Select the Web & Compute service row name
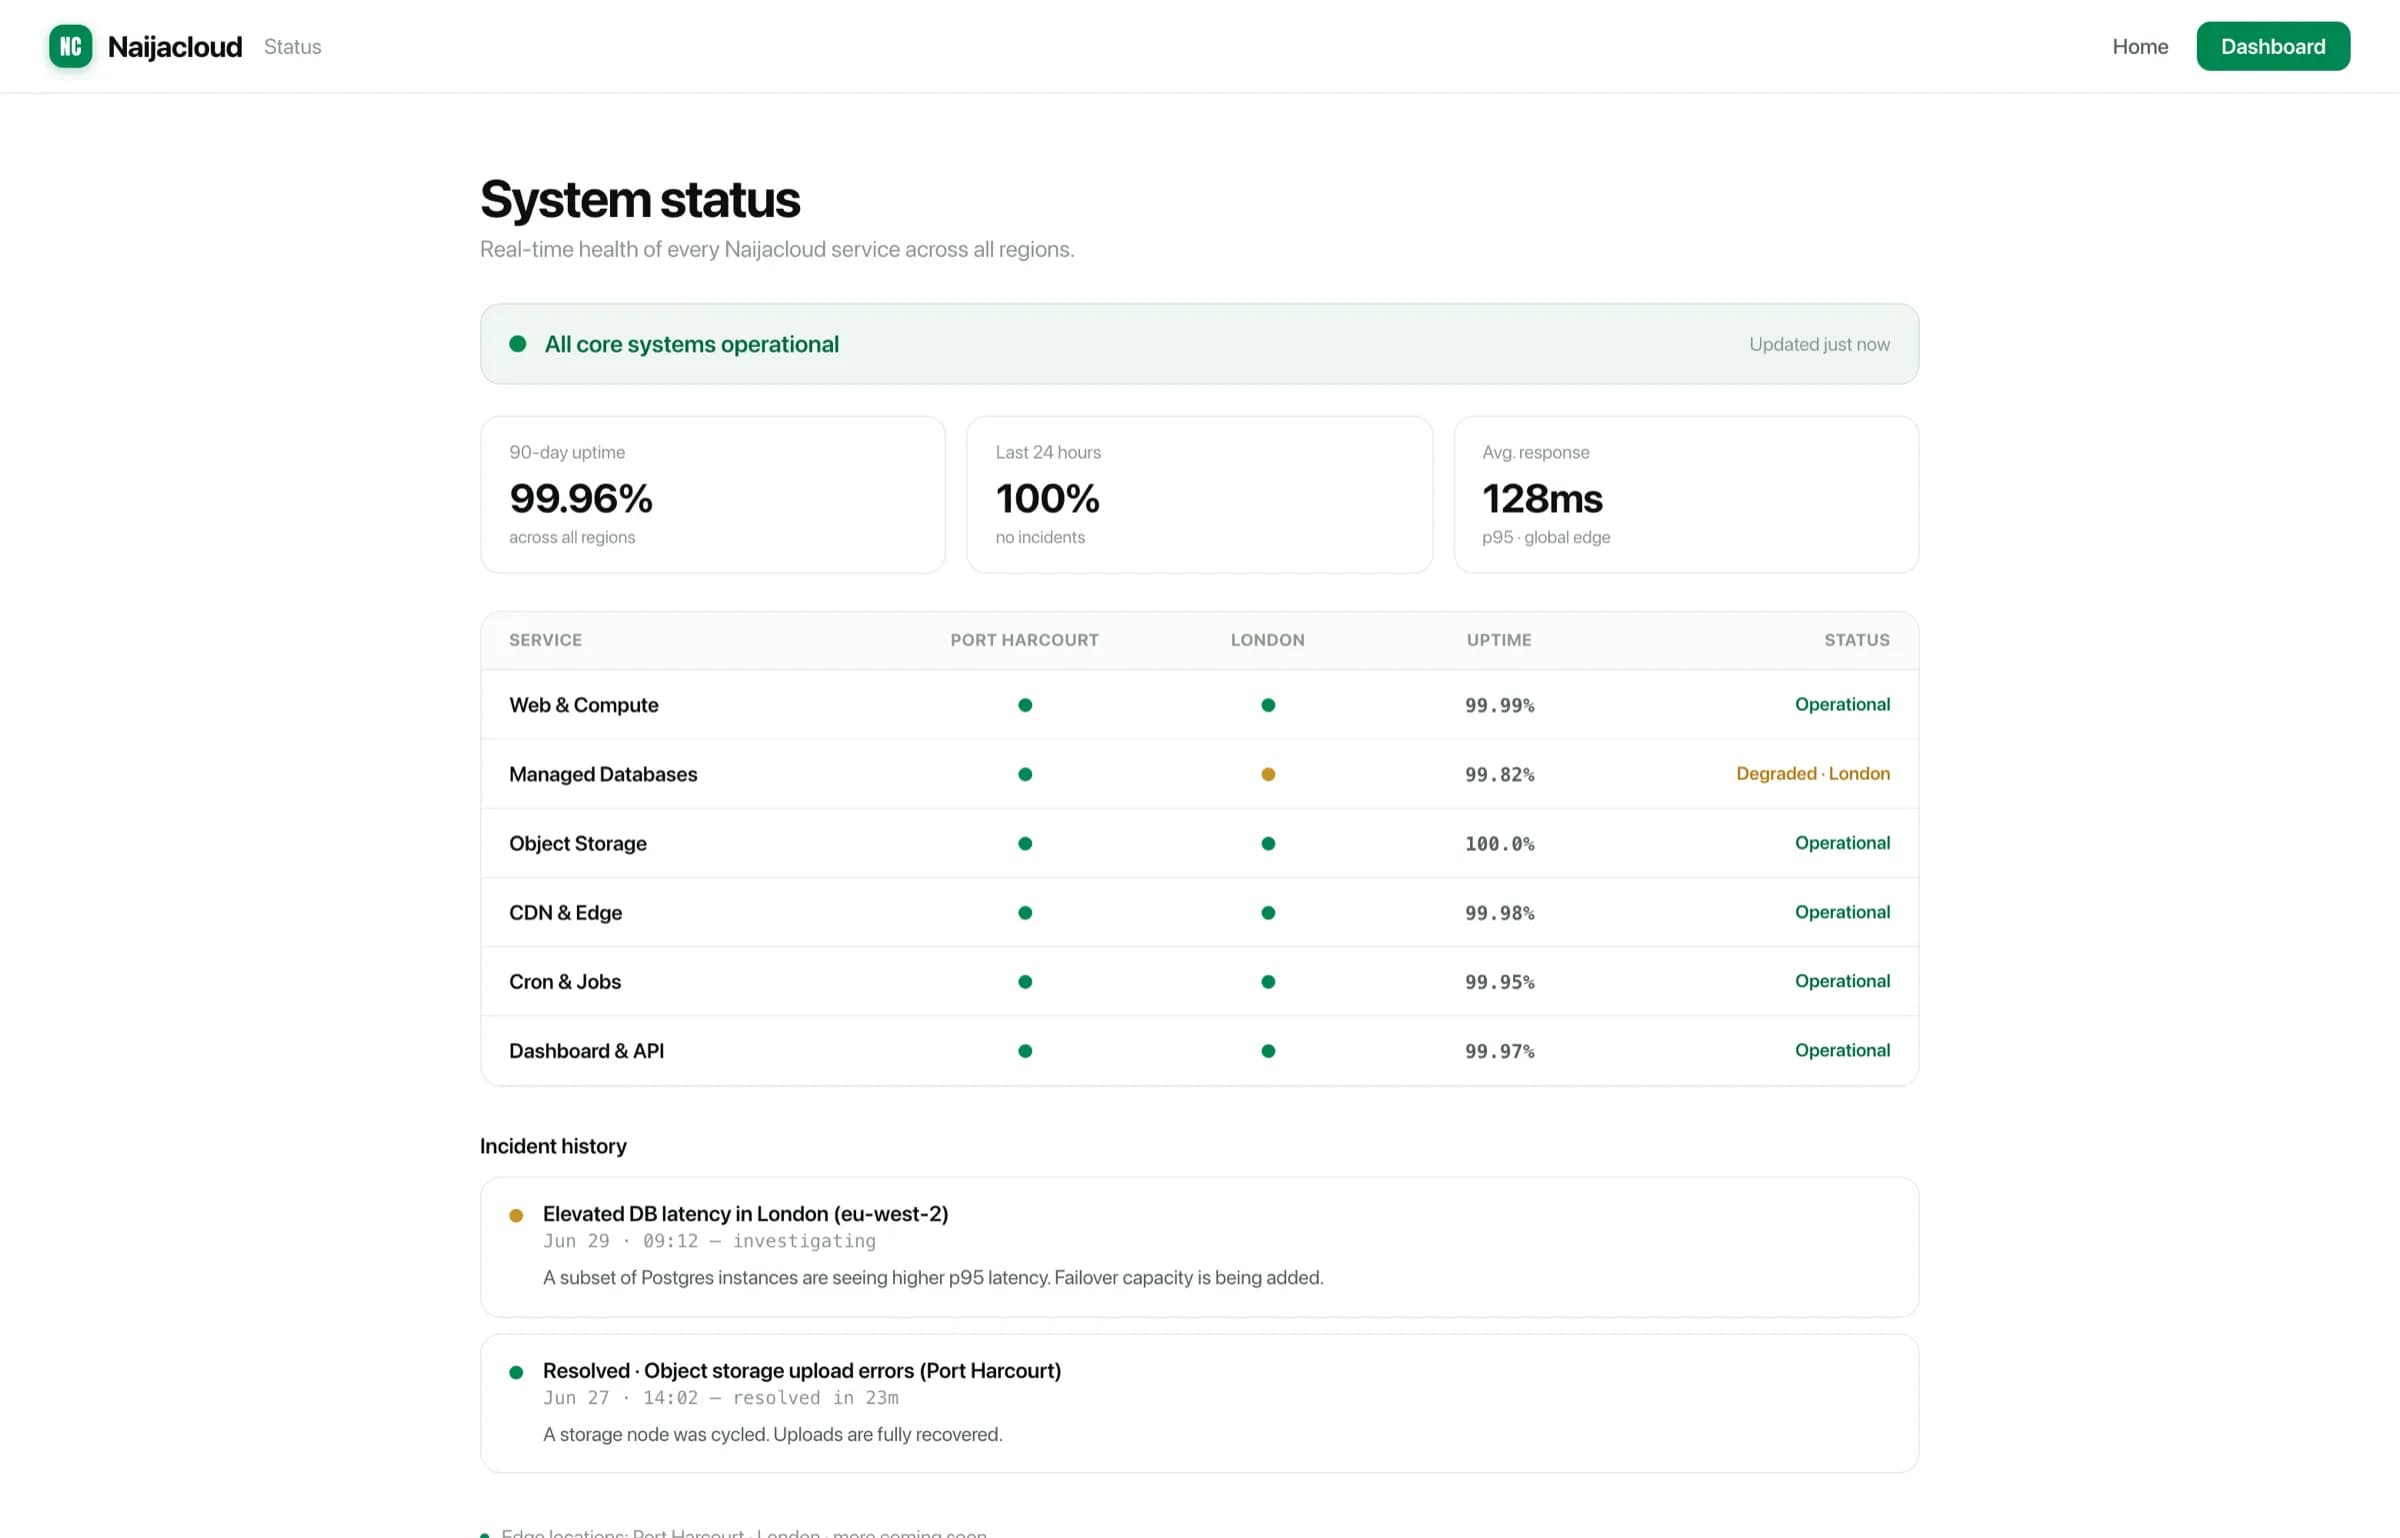Viewport: 2400px width, 1538px height. (x=584, y=705)
